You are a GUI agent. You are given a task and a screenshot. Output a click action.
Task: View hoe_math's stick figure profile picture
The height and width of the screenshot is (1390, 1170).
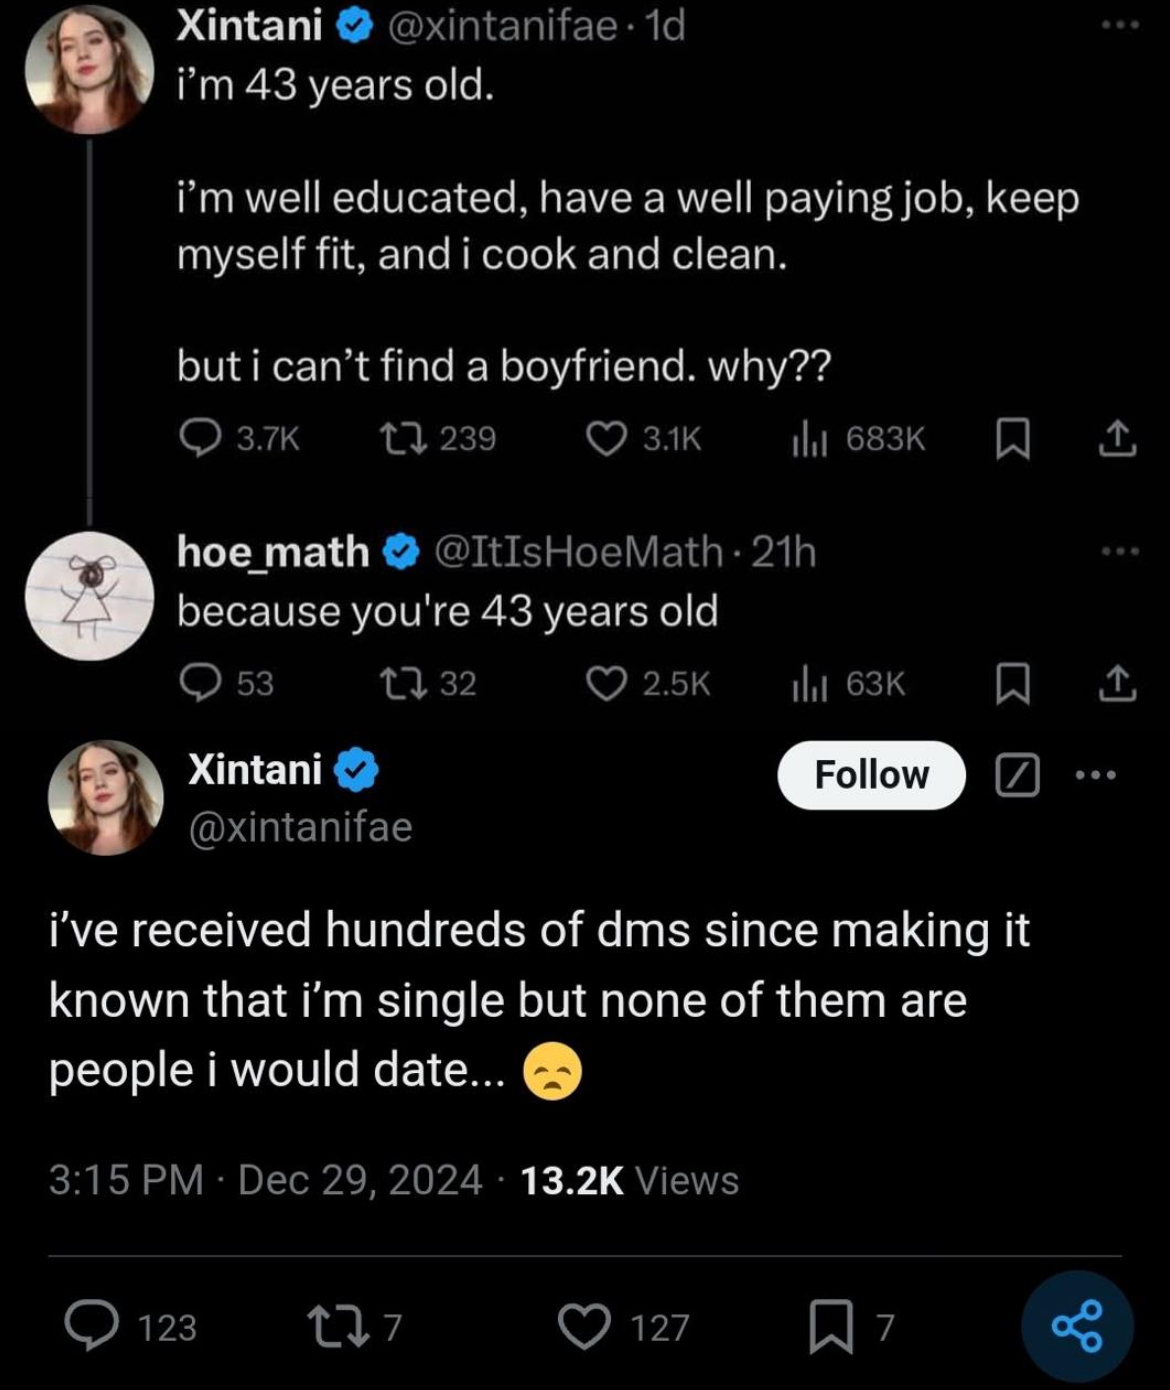click(90, 595)
